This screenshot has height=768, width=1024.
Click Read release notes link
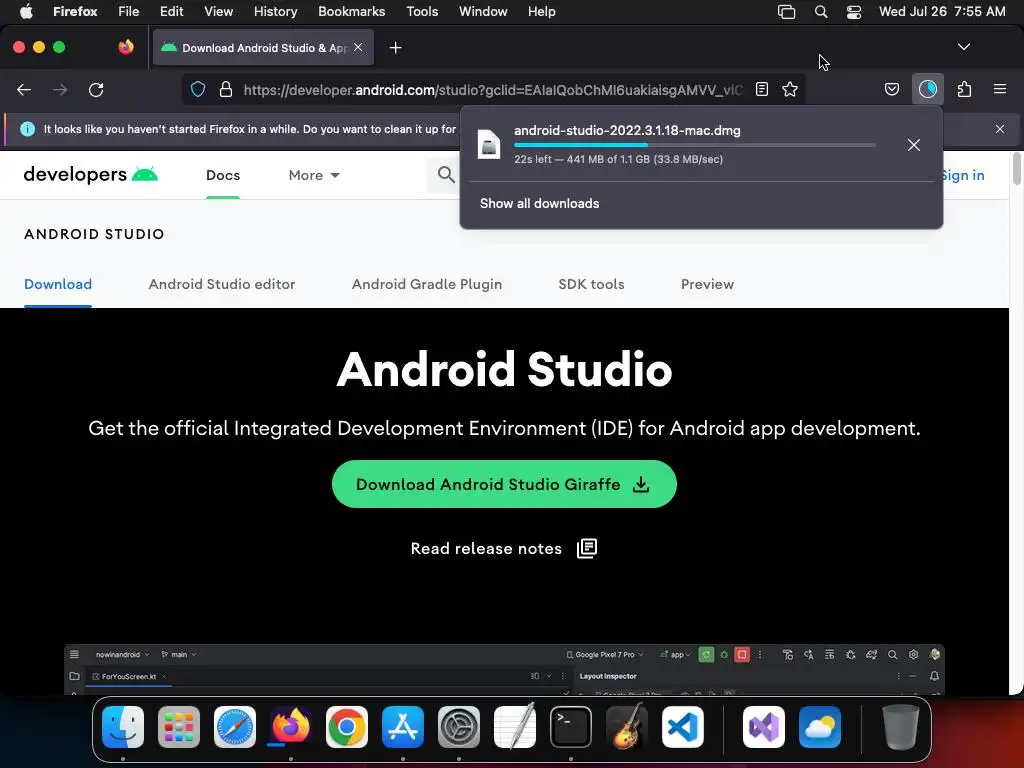504,549
